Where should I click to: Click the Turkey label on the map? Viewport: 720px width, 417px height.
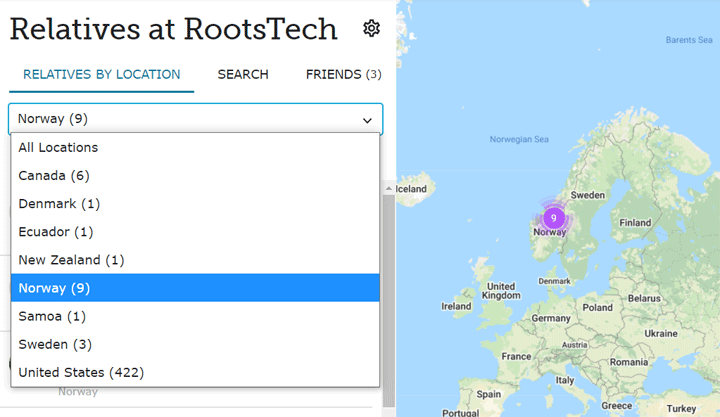(x=681, y=409)
